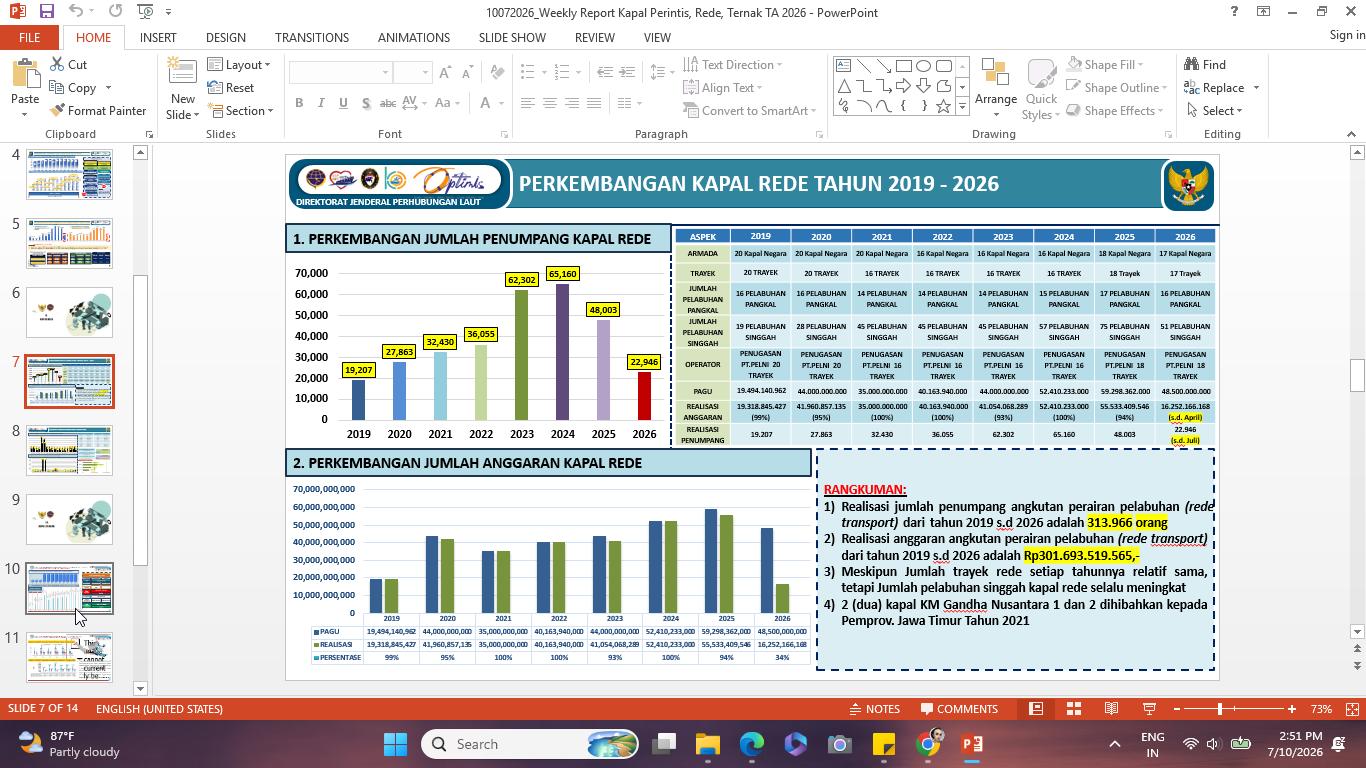
Task: Open PowerPoint Help
Action: 1234,12
